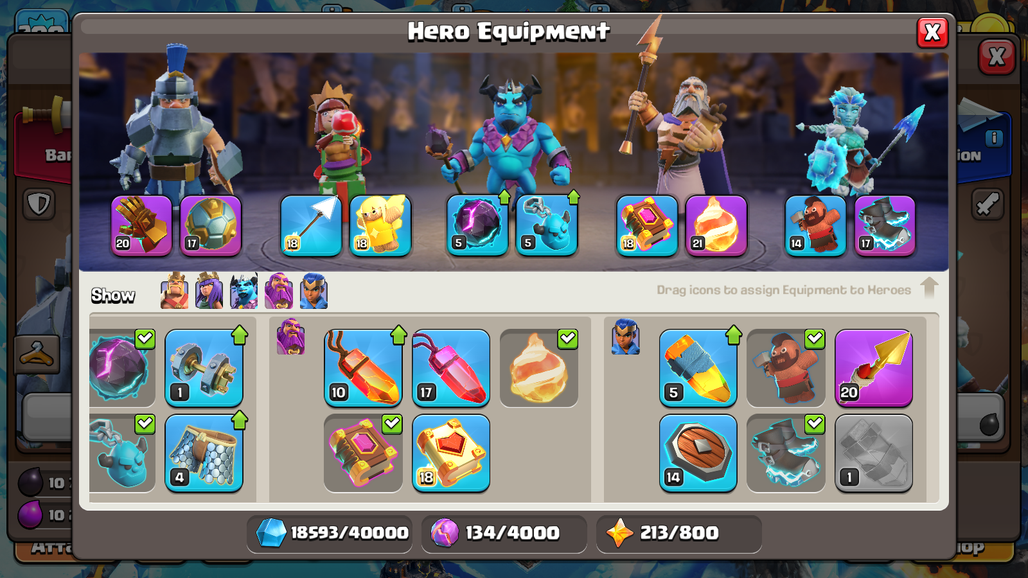Pick the level 14 Royal Gem shield
The width and height of the screenshot is (1028, 578).
coord(698,453)
